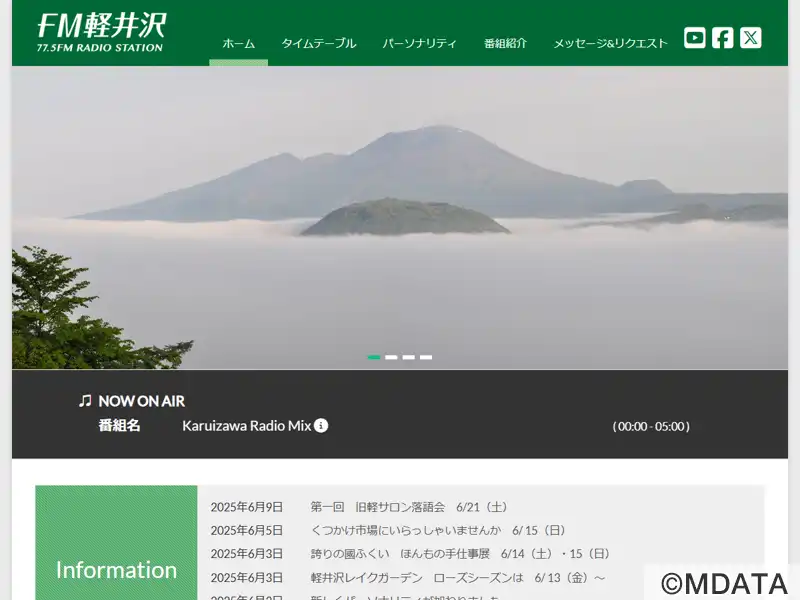
Task: Click the FM軽井沢 logo
Action: (102, 32)
